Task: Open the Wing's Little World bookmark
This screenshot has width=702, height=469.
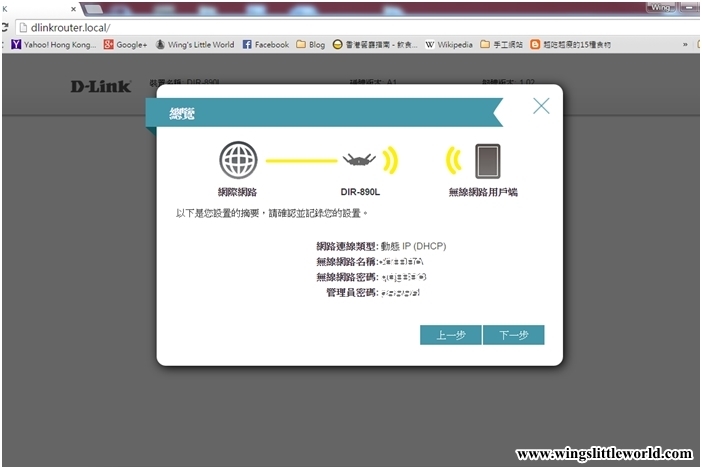Action: 194,45
